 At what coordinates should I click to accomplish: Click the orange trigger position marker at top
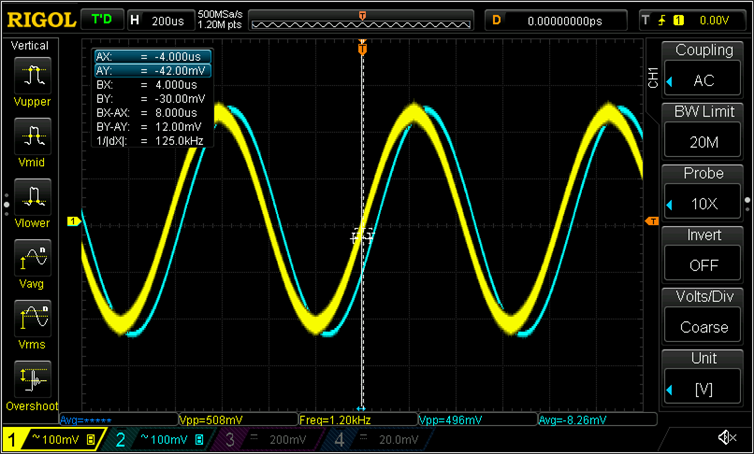(362, 48)
